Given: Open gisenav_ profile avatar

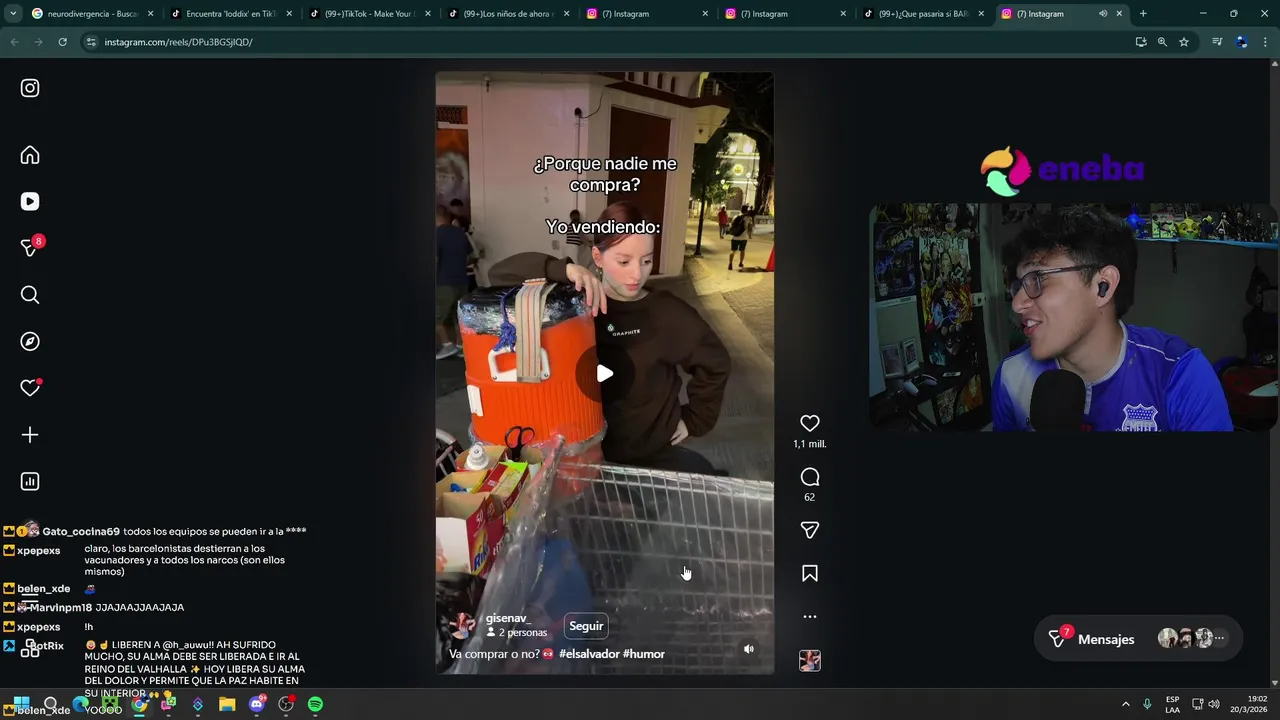Looking at the screenshot, I should pyautogui.click(x=462, y=626).
